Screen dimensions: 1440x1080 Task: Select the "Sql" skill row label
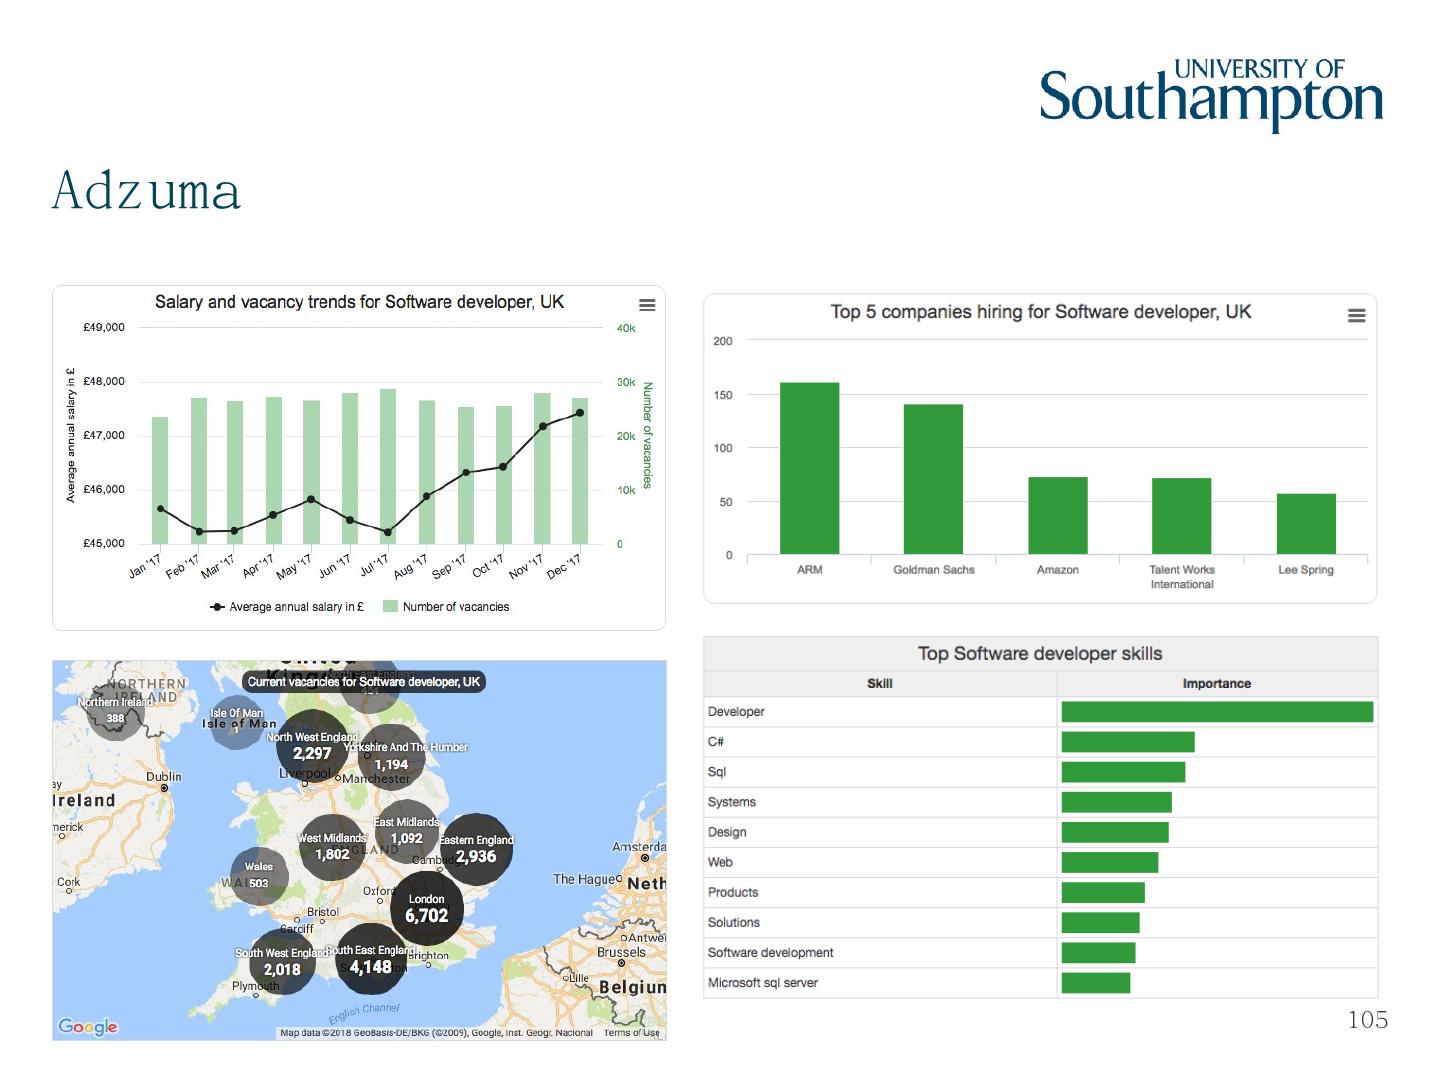pos(717,772)
